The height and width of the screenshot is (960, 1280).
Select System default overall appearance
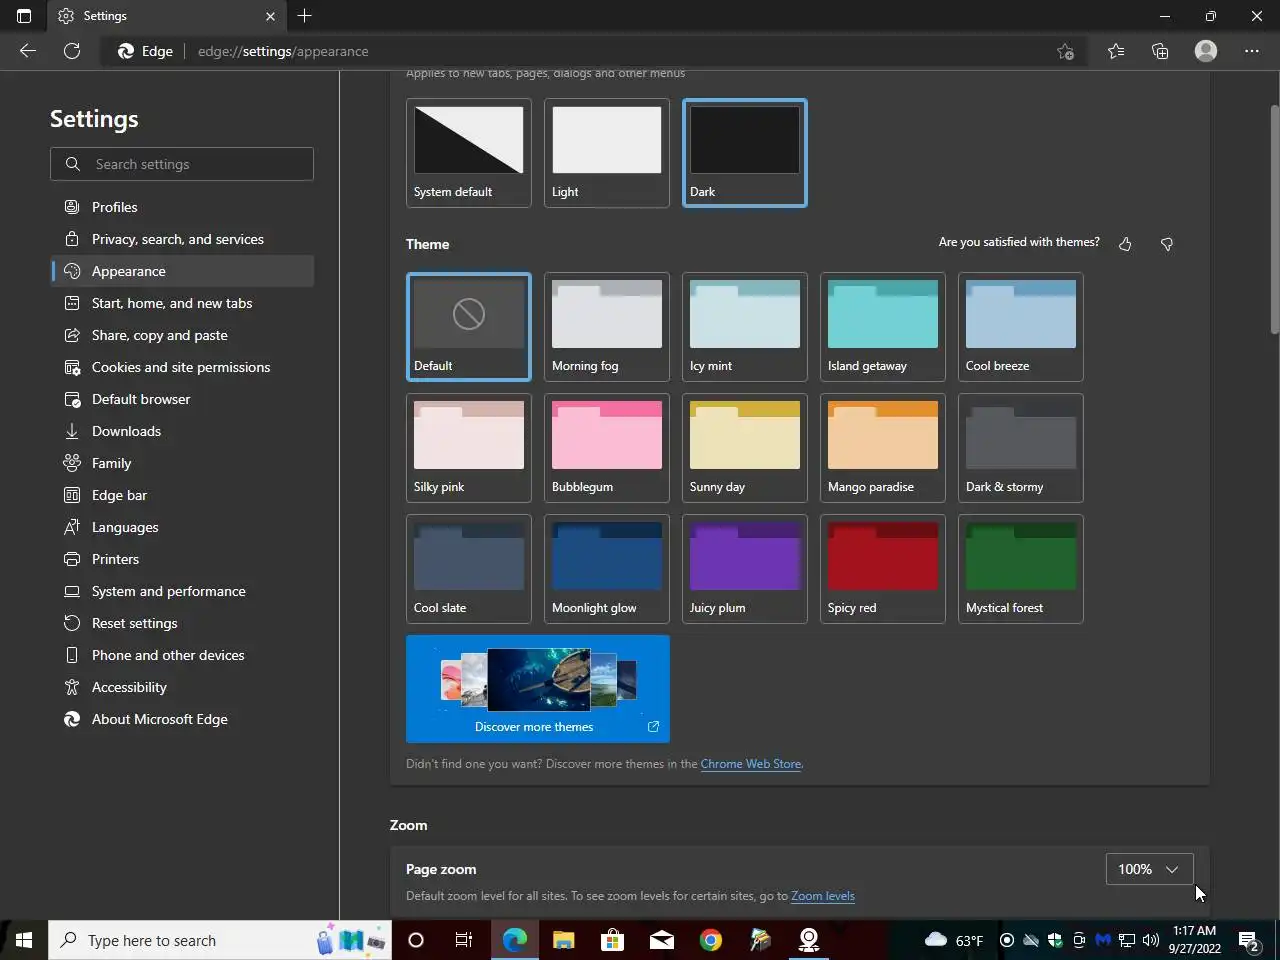click(x=468, y=153)
